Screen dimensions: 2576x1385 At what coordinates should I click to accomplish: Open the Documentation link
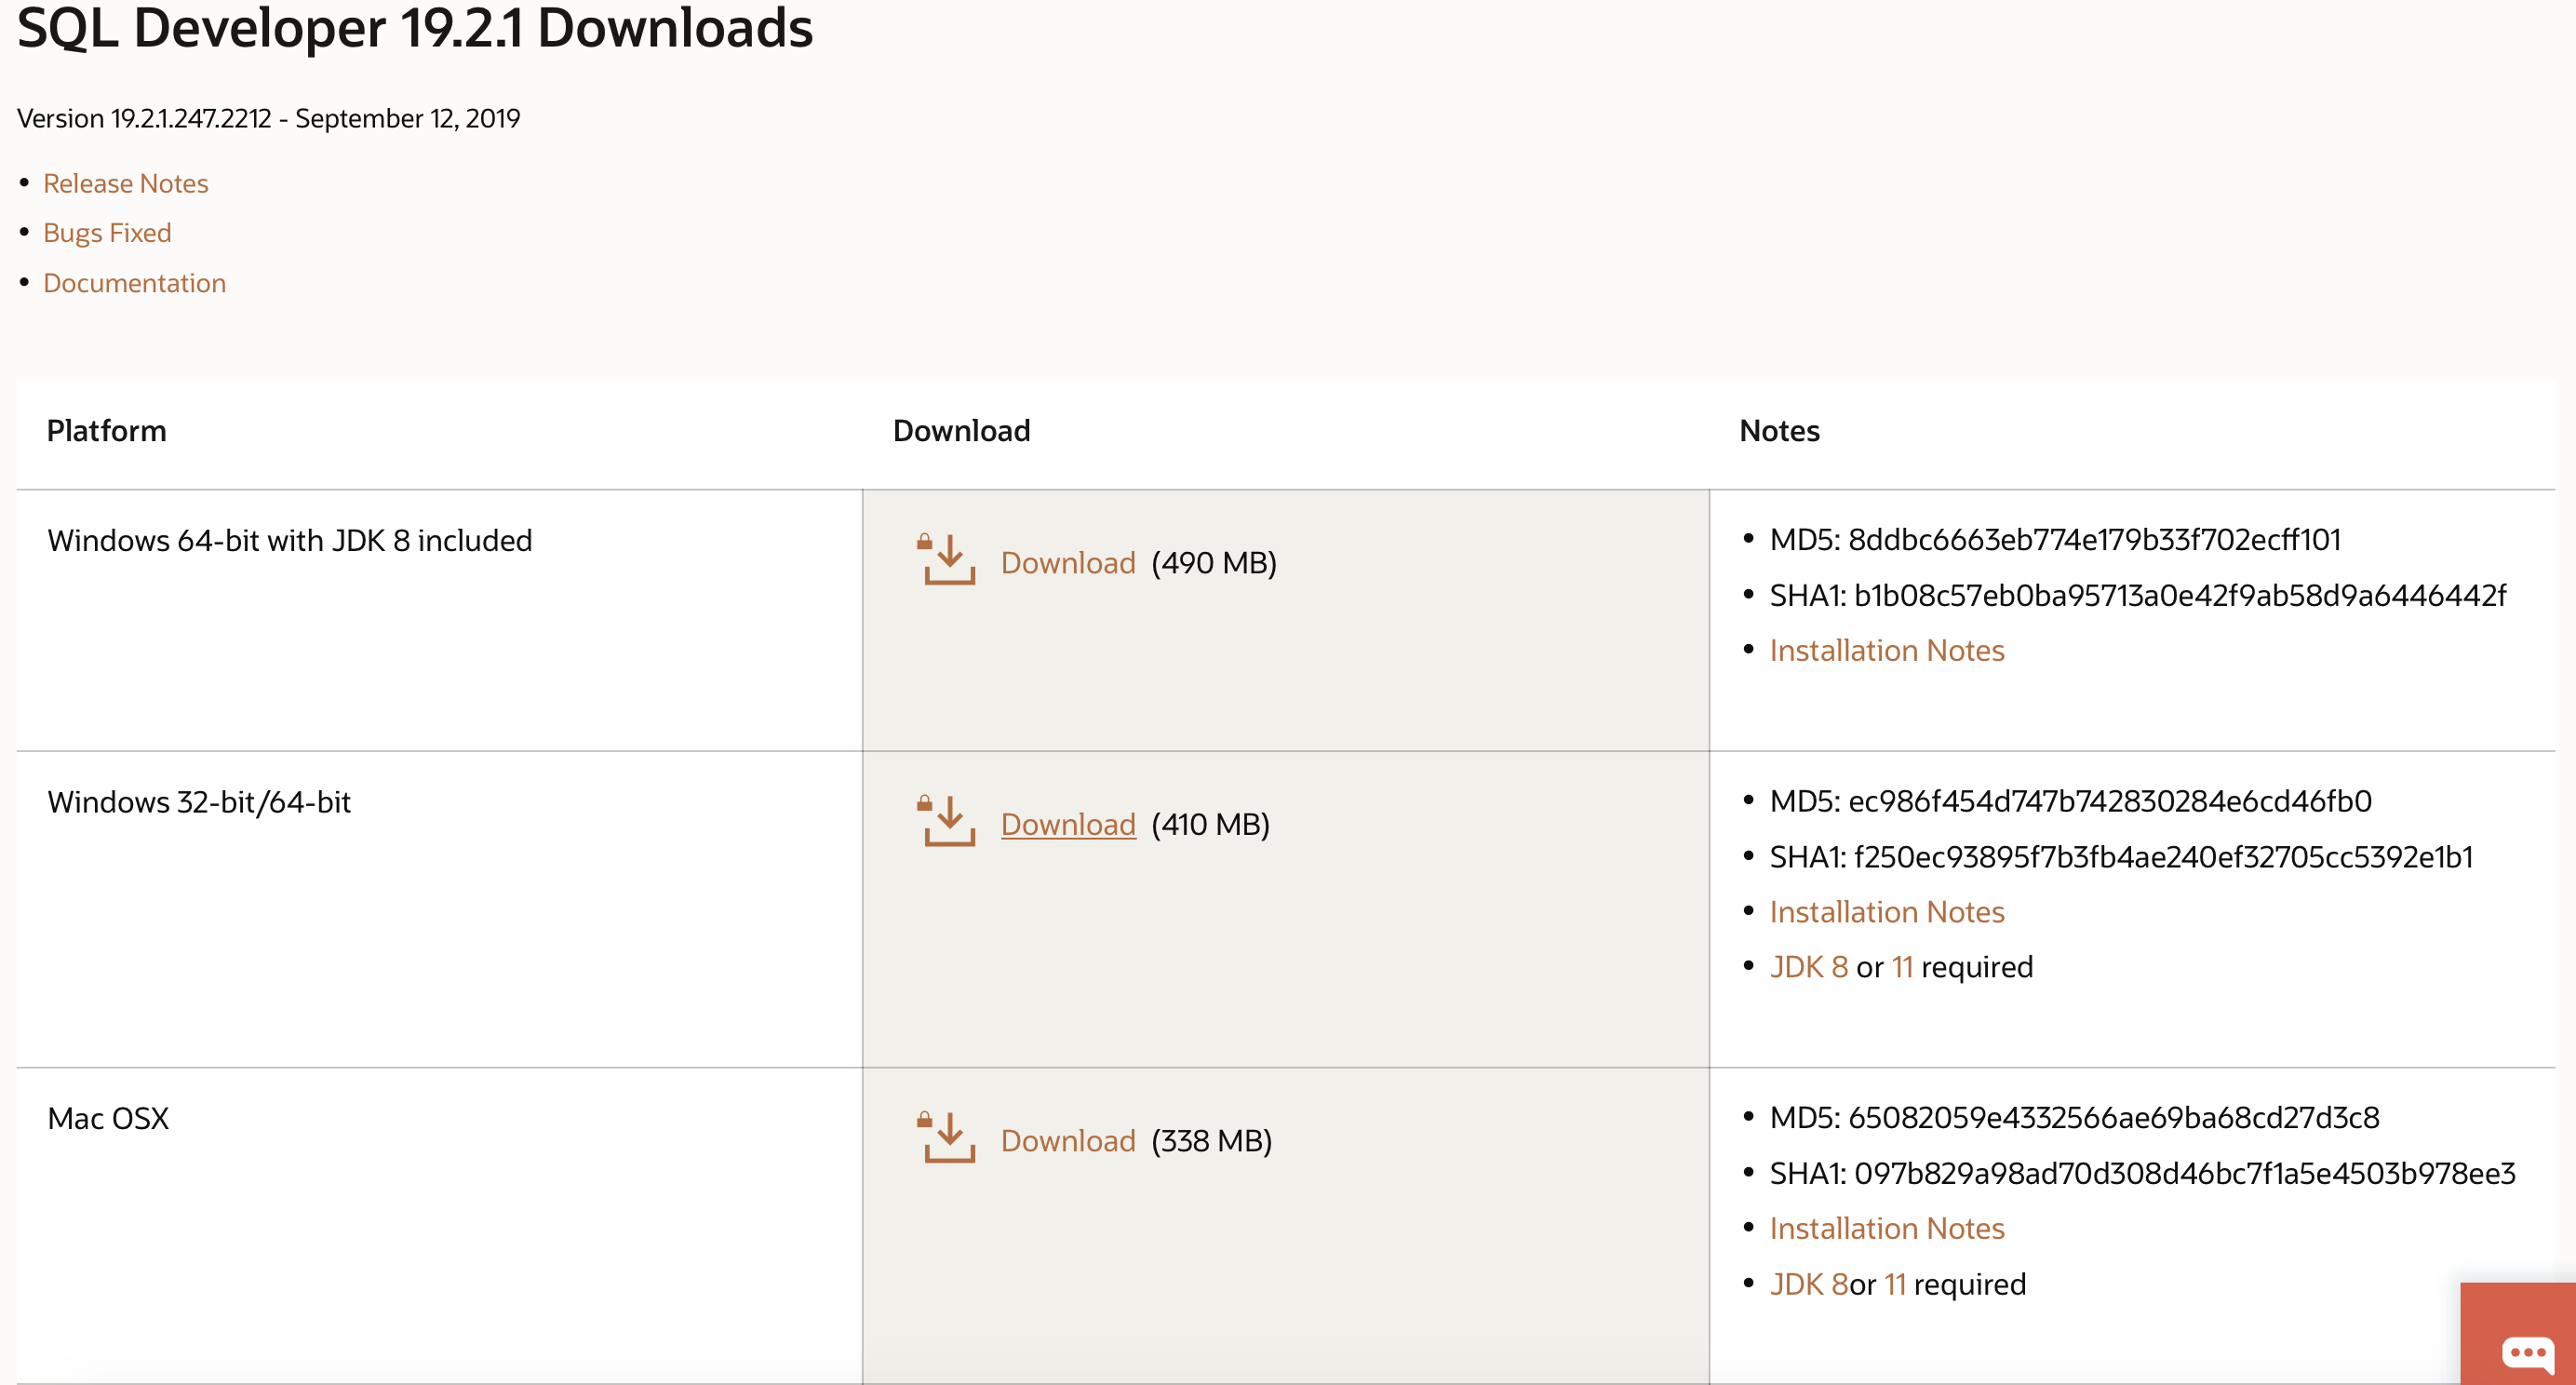134,283
